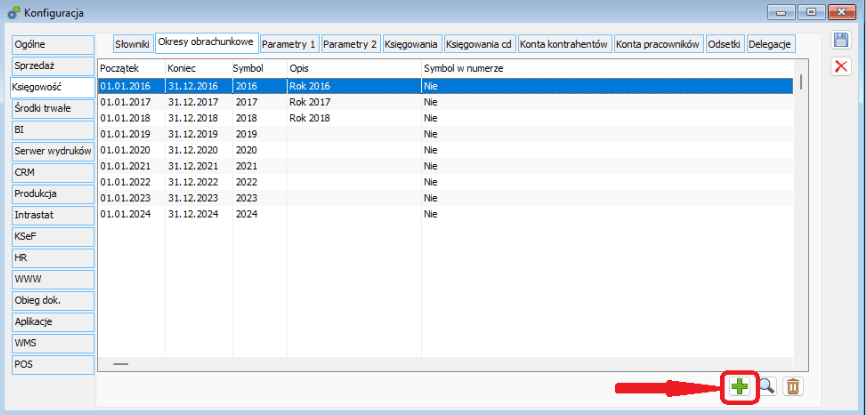
Task: Go to the Konta pracowników tab
Action: (x=659, y=44)
